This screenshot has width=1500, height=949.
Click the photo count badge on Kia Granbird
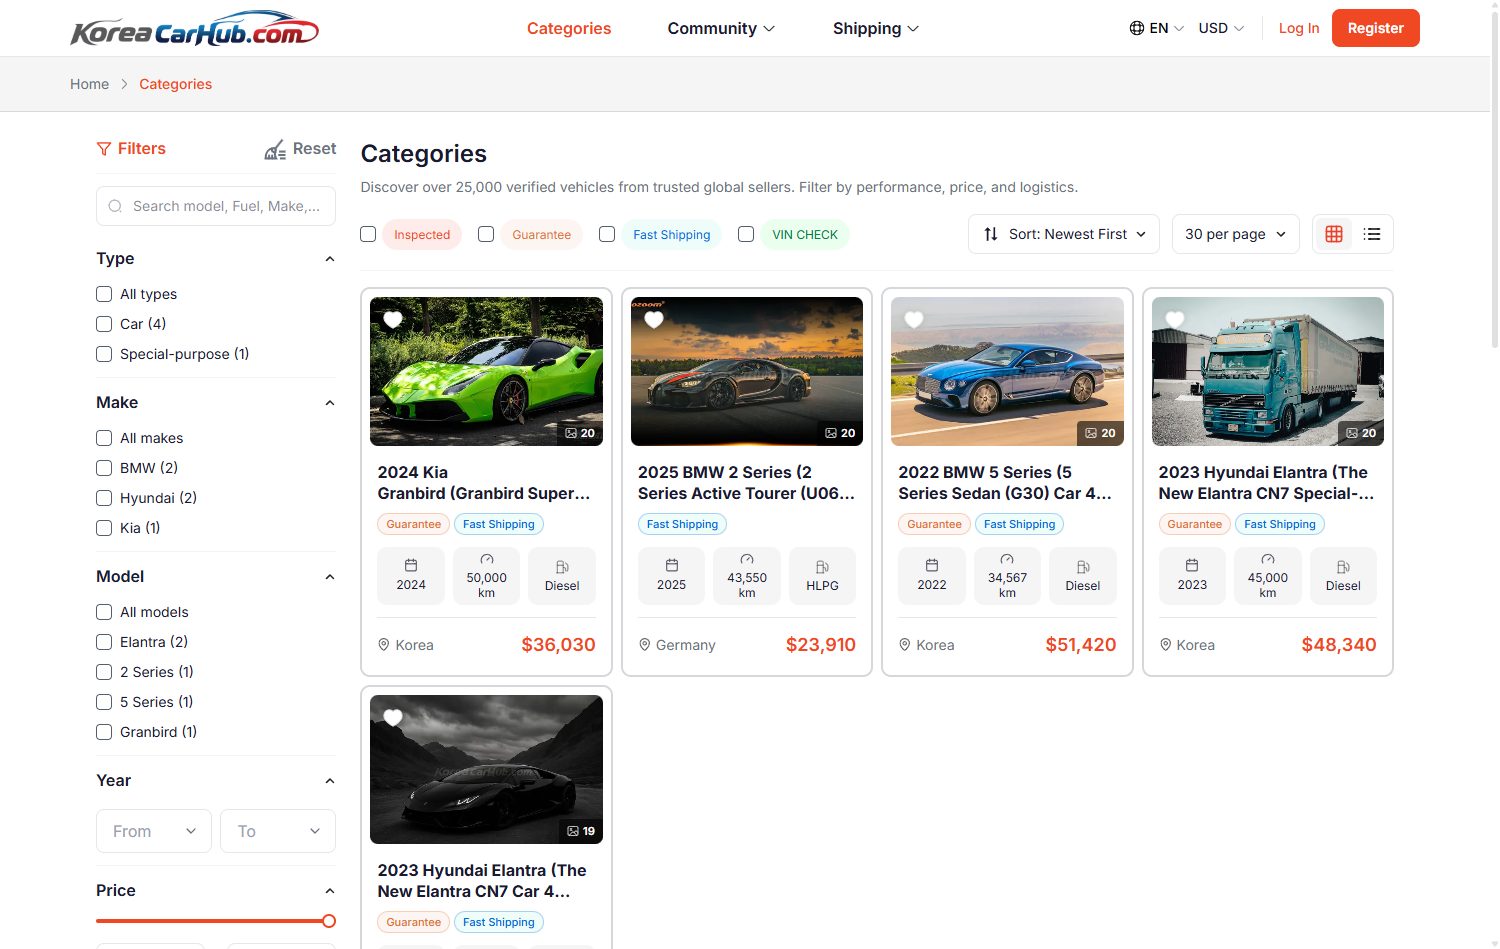coord(580,433)
